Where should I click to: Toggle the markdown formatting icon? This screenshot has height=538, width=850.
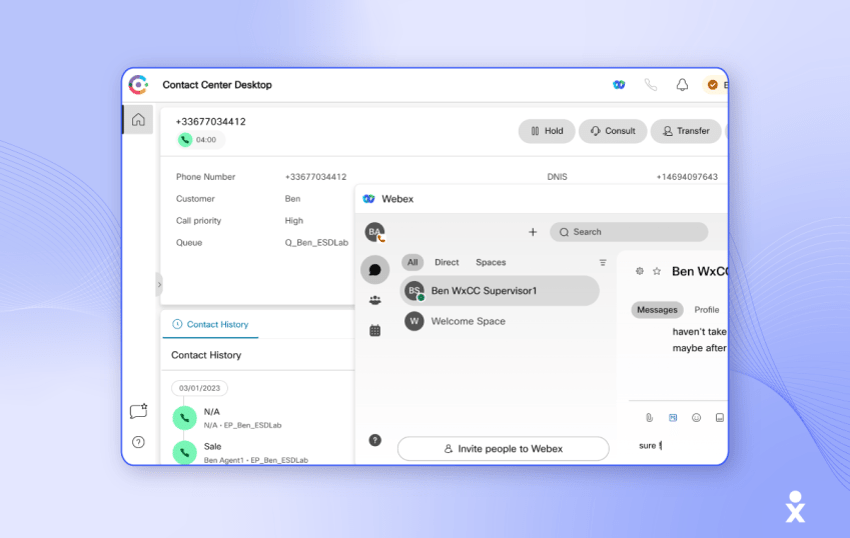pos(673,418)
